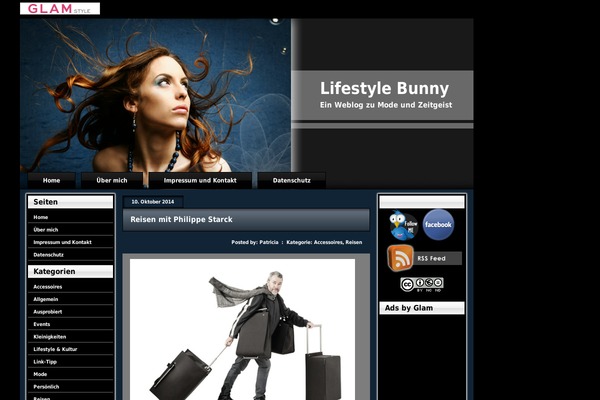Image resolution: width=600 pixels, height=400 pixels.
Task: Open Über mich in the top navigation
Action: [x=112, y=181]
